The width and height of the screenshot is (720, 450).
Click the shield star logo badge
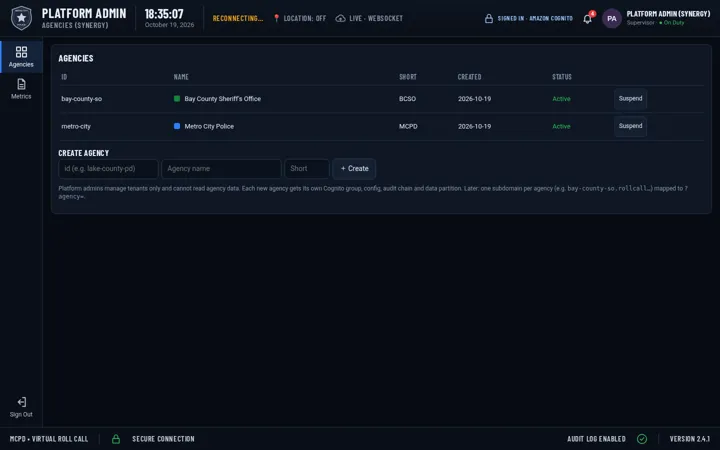click(21, 18)
